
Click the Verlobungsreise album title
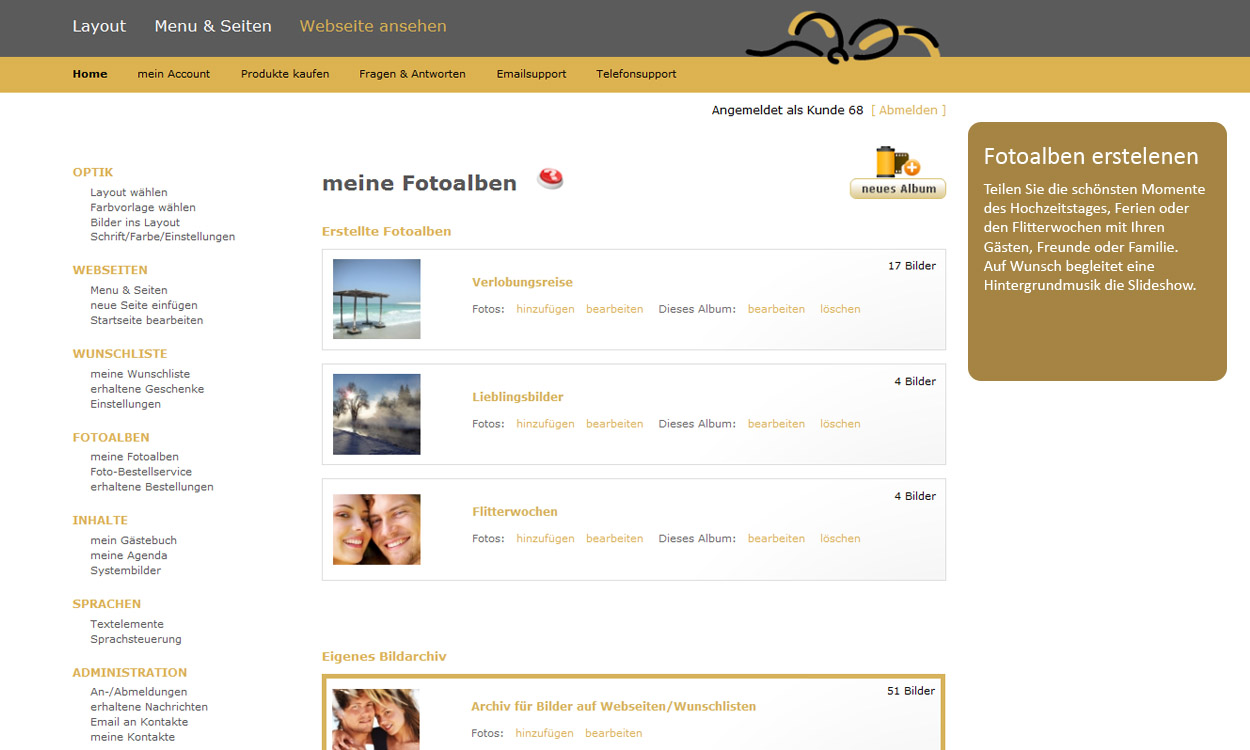point(522,282)
